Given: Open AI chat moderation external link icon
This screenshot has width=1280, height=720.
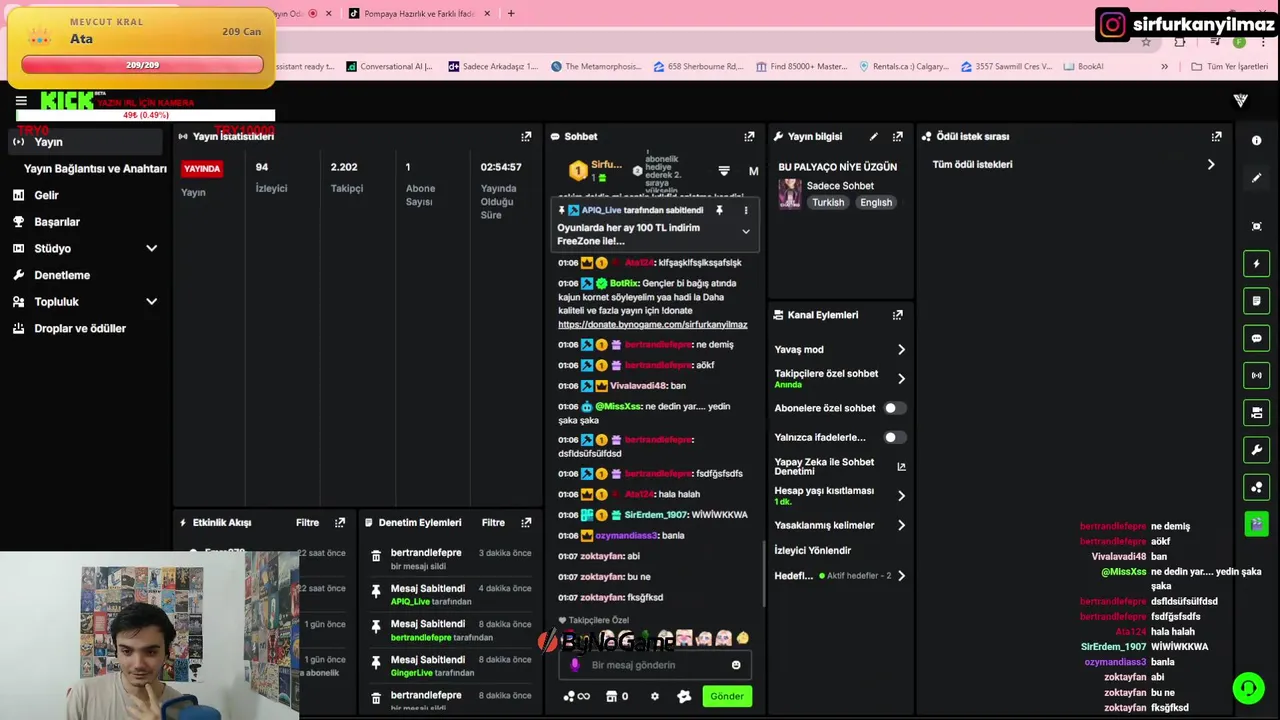Looking at the screenshot, I should 901,467.
